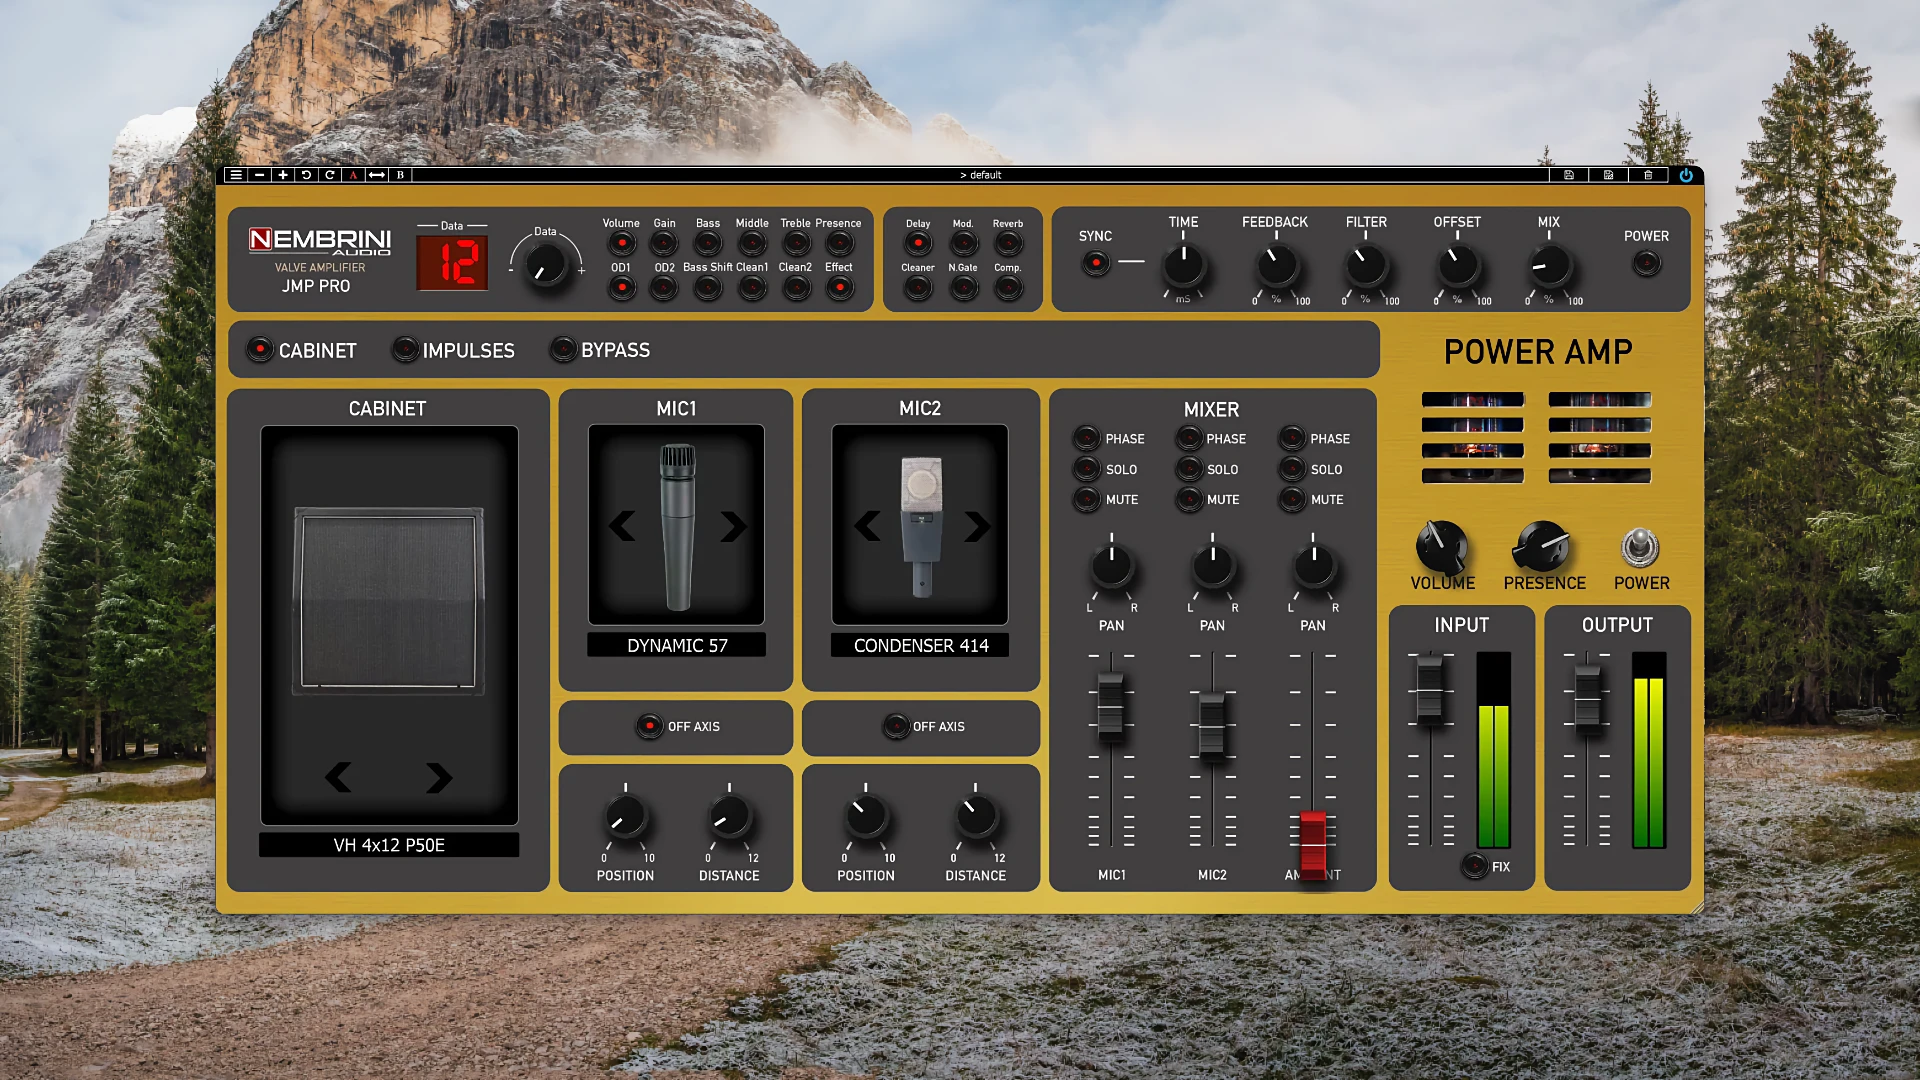Click the N.Gate button

click(963, 288)
